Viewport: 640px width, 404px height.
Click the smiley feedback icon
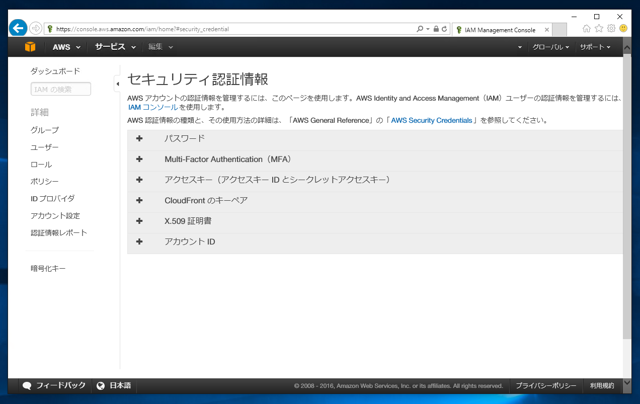[623, 28]
